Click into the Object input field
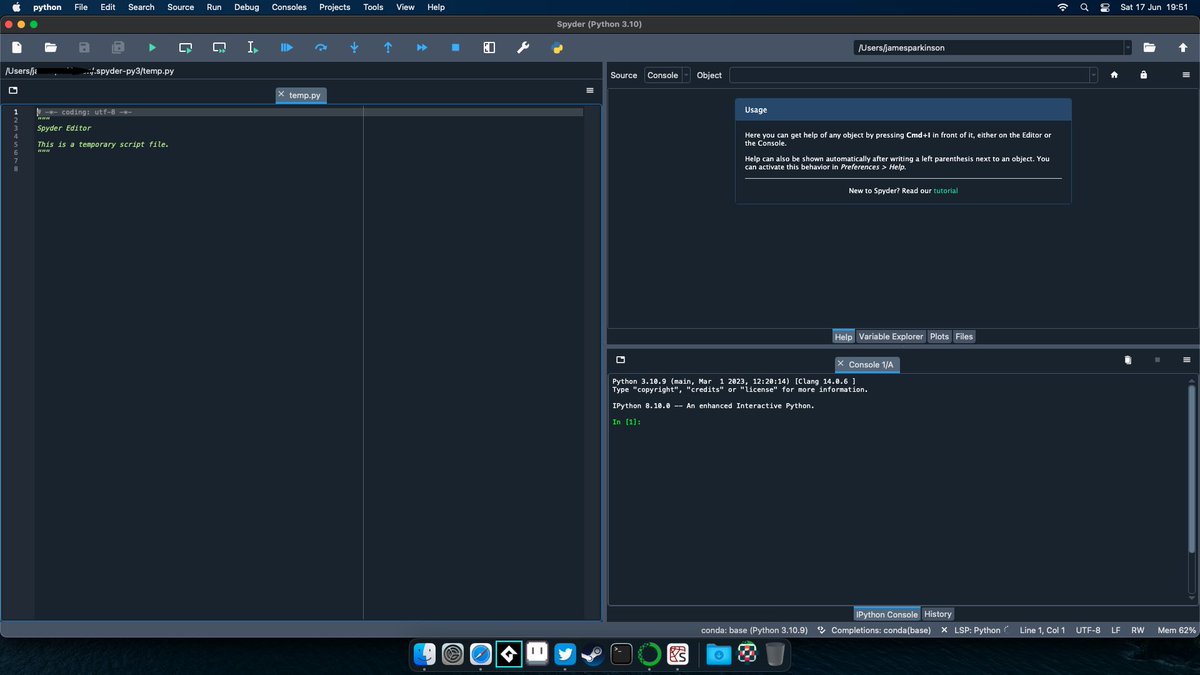Viewport: 1200px width, 675px height. (909, 75)
